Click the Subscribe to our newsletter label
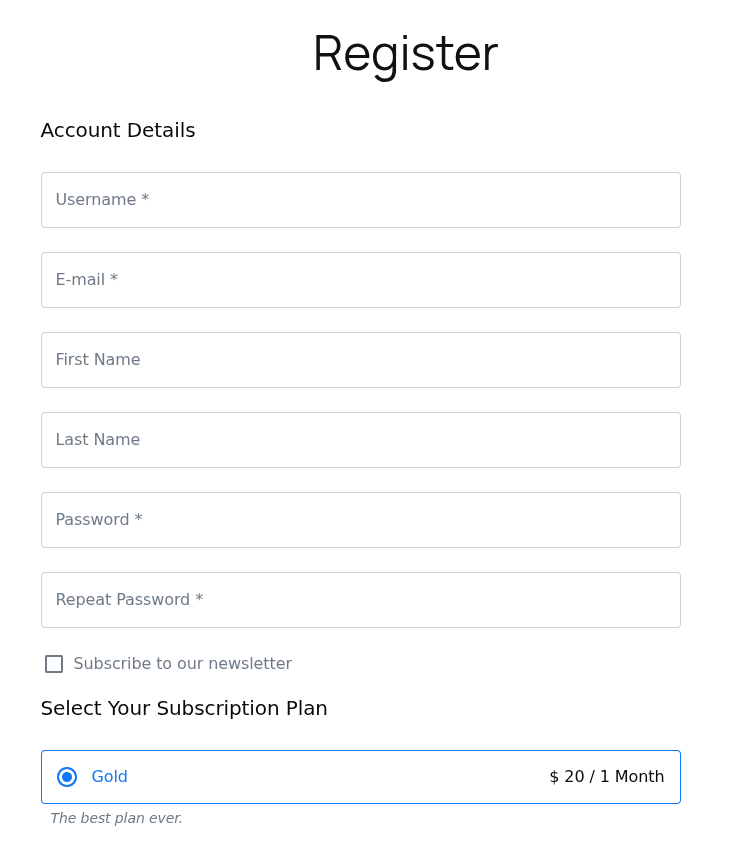This screenshot has height=846, width=734. tap(183, 664)
